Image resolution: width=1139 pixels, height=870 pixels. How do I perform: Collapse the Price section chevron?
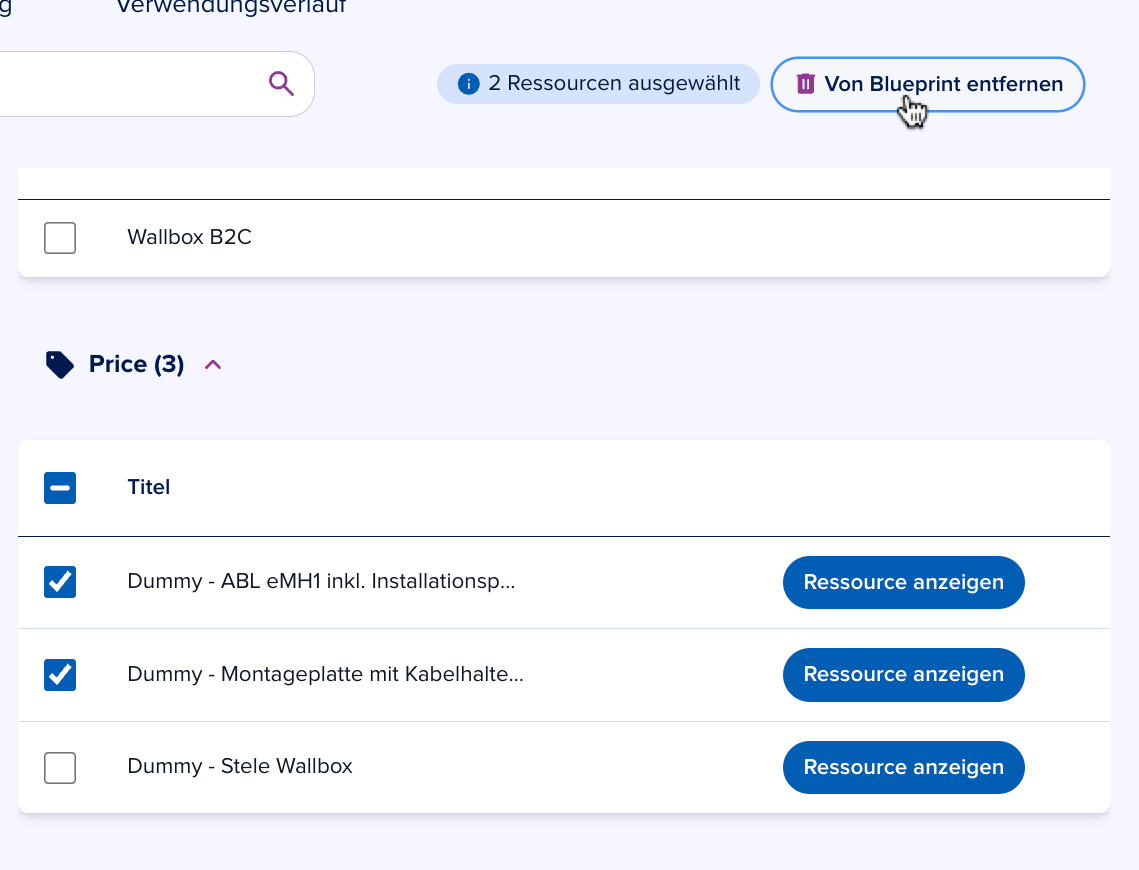tap(212, 365)
